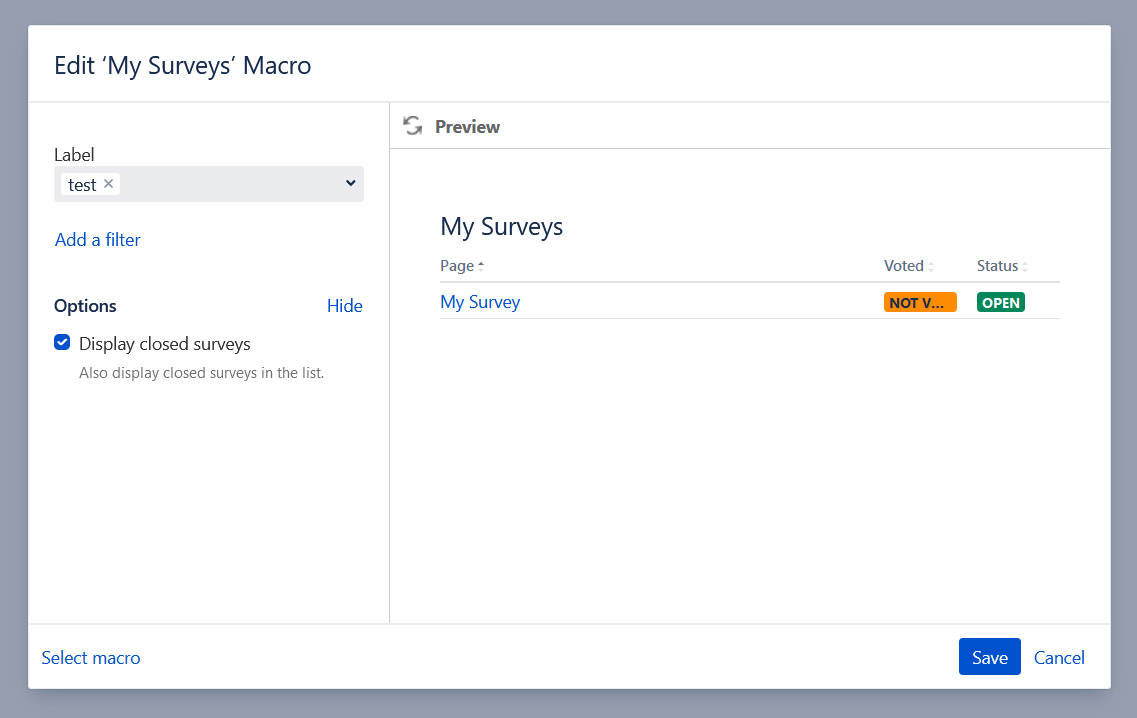The height and width of the screenshot is (718, 1137).
Task: Click the green OPEN status badge
Action: point(1000,301)
